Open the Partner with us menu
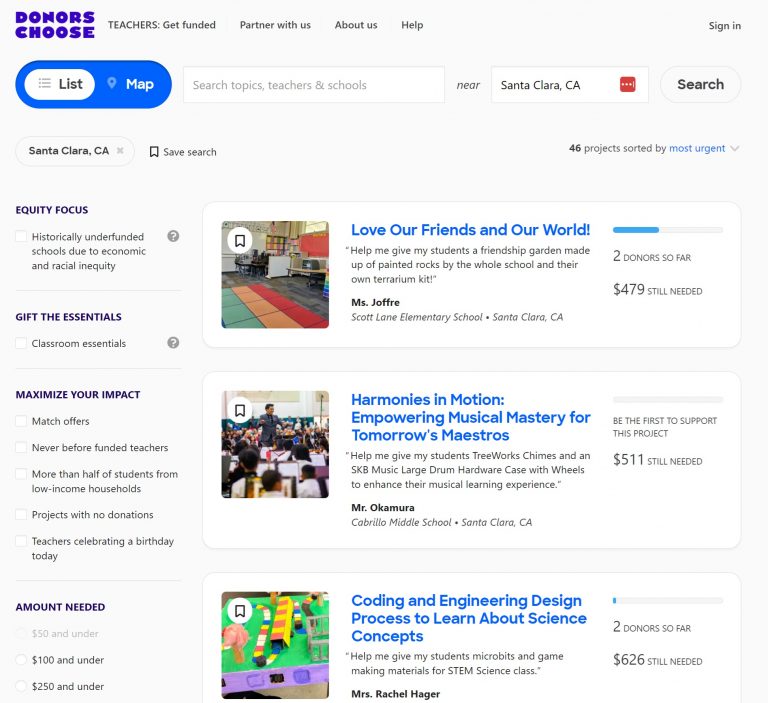Viewport: 768px width, 703px height. point(275,25)
